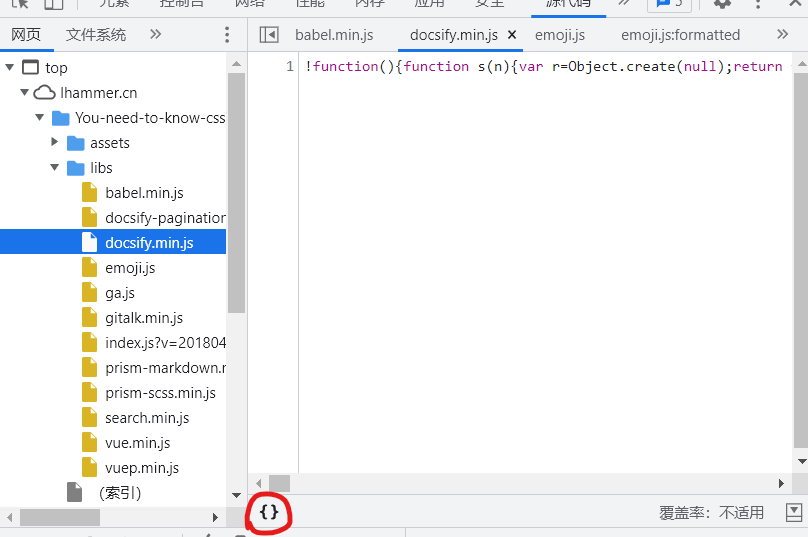
Task: Click the bottom-right show drawer icon
Action: (x=794, y=512)
